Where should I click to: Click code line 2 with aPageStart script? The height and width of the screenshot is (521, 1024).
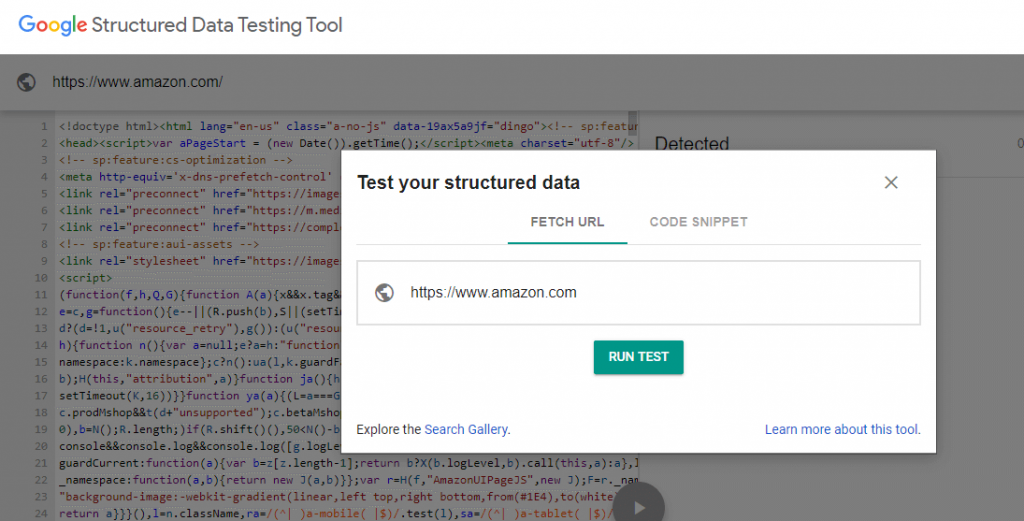coord(346,143)
